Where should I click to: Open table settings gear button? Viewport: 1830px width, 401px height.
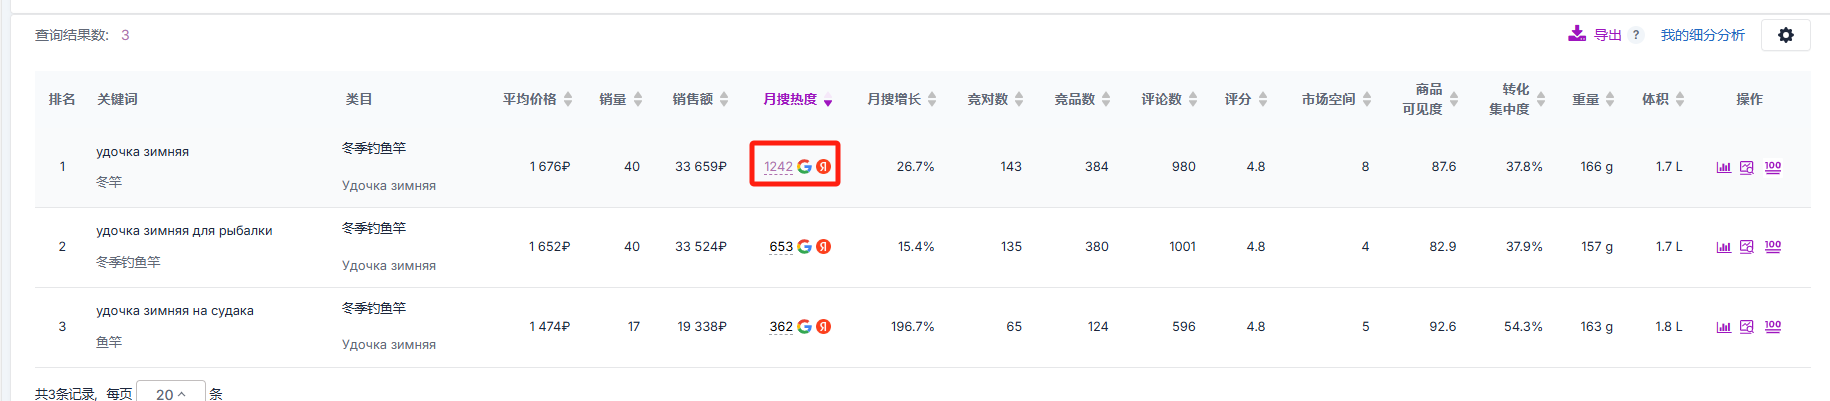pos(1785,35)
